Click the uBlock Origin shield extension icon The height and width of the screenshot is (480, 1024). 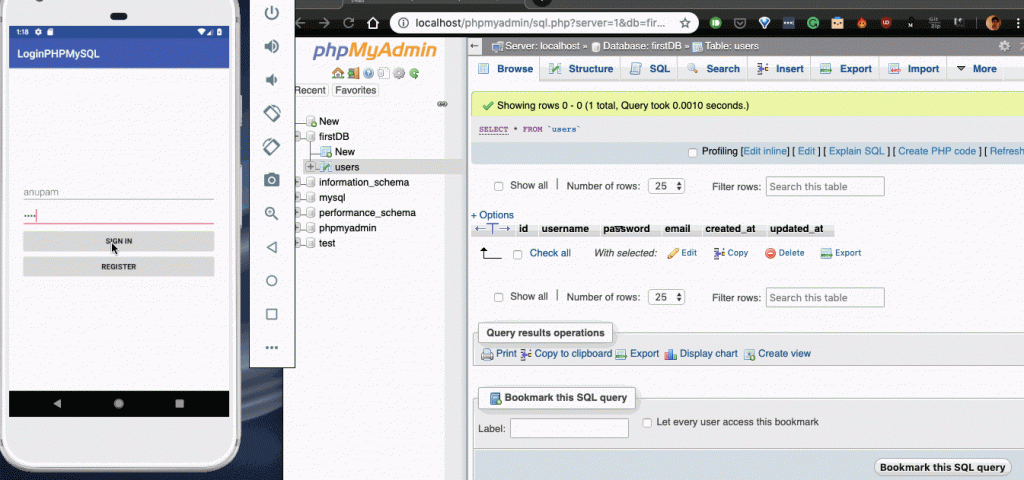coord(886,23)
